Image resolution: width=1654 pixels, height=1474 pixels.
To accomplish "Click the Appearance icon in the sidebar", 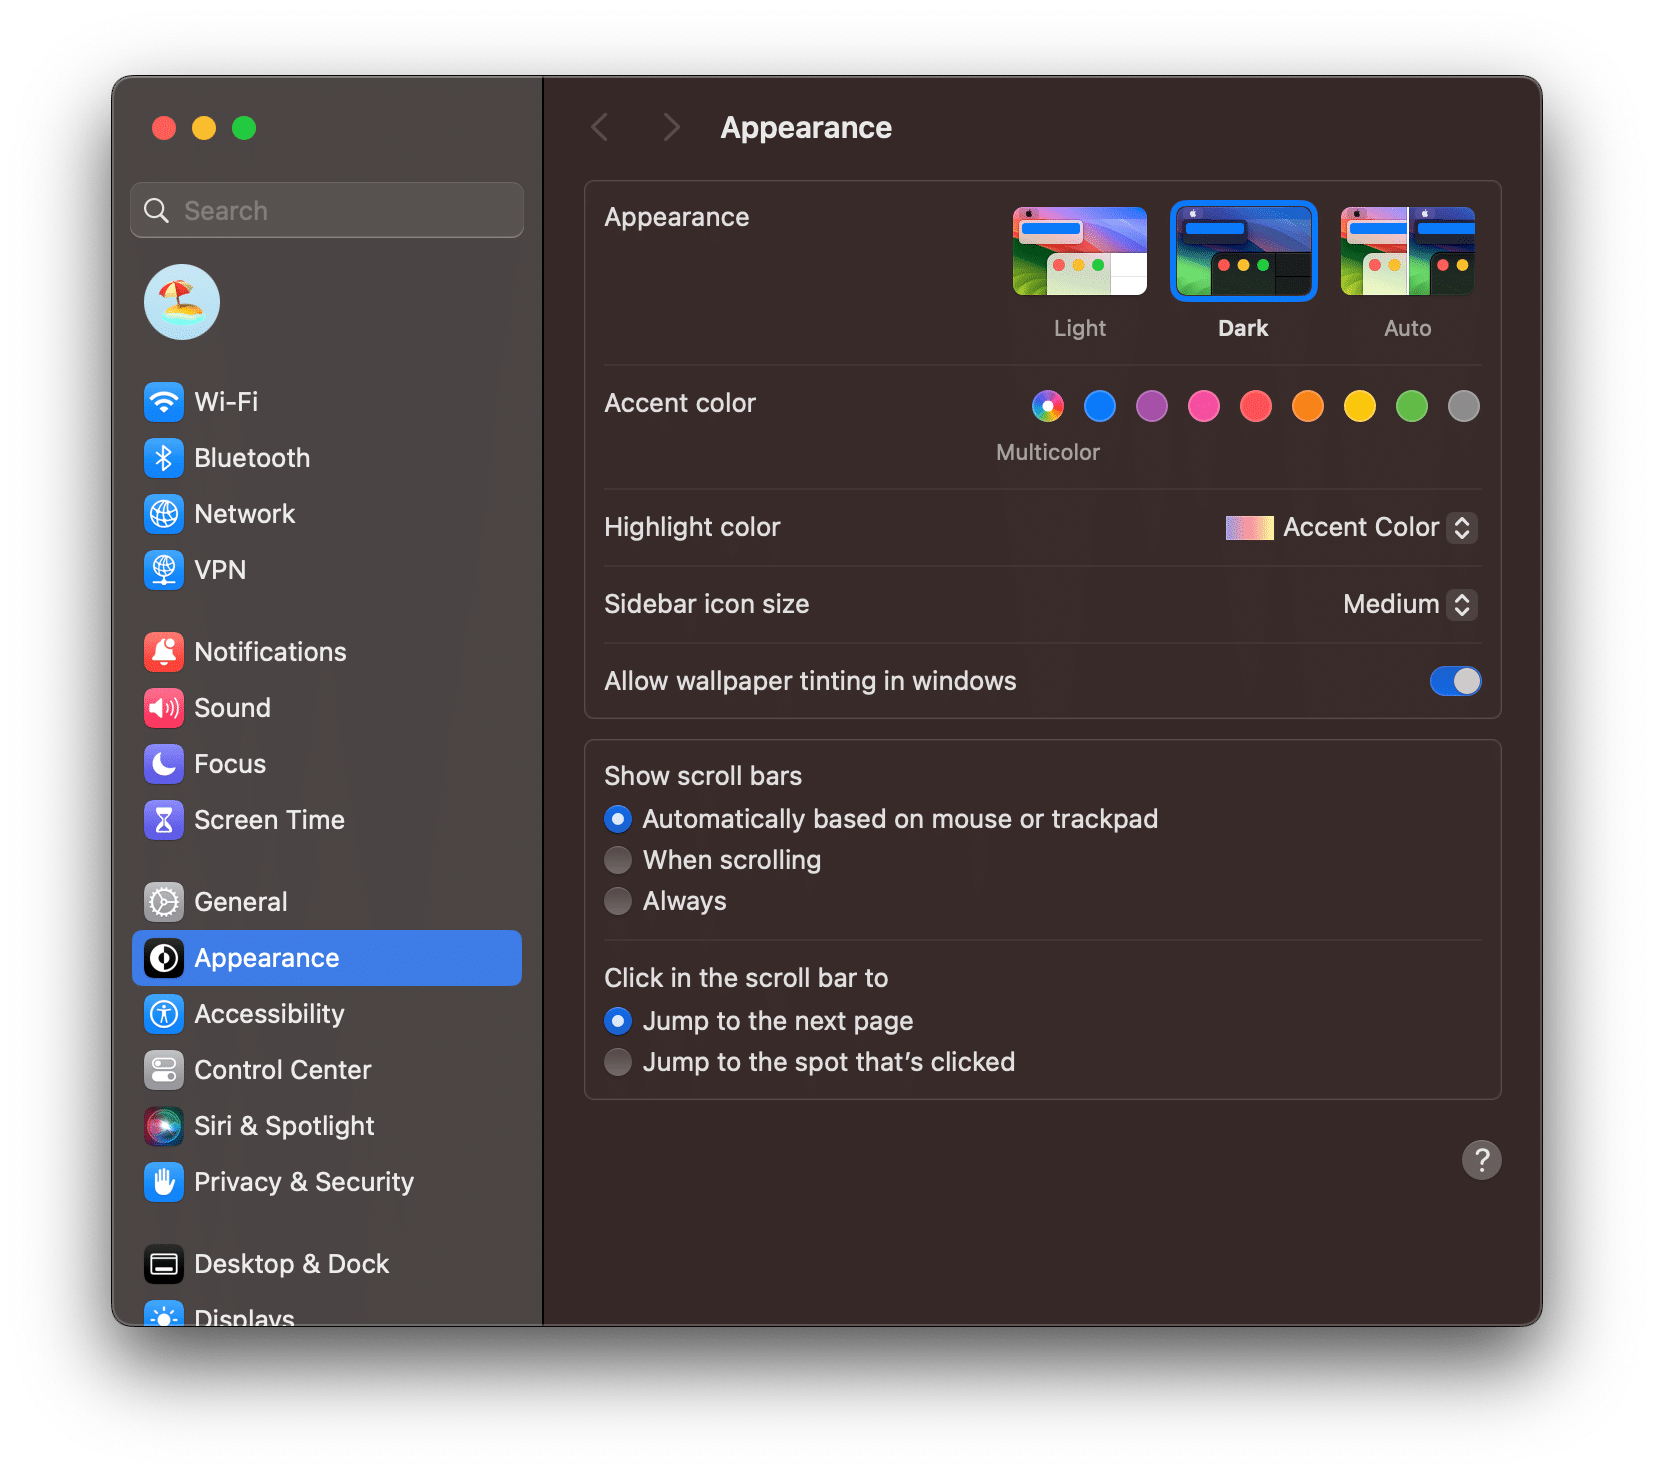I will pos(164,958).
